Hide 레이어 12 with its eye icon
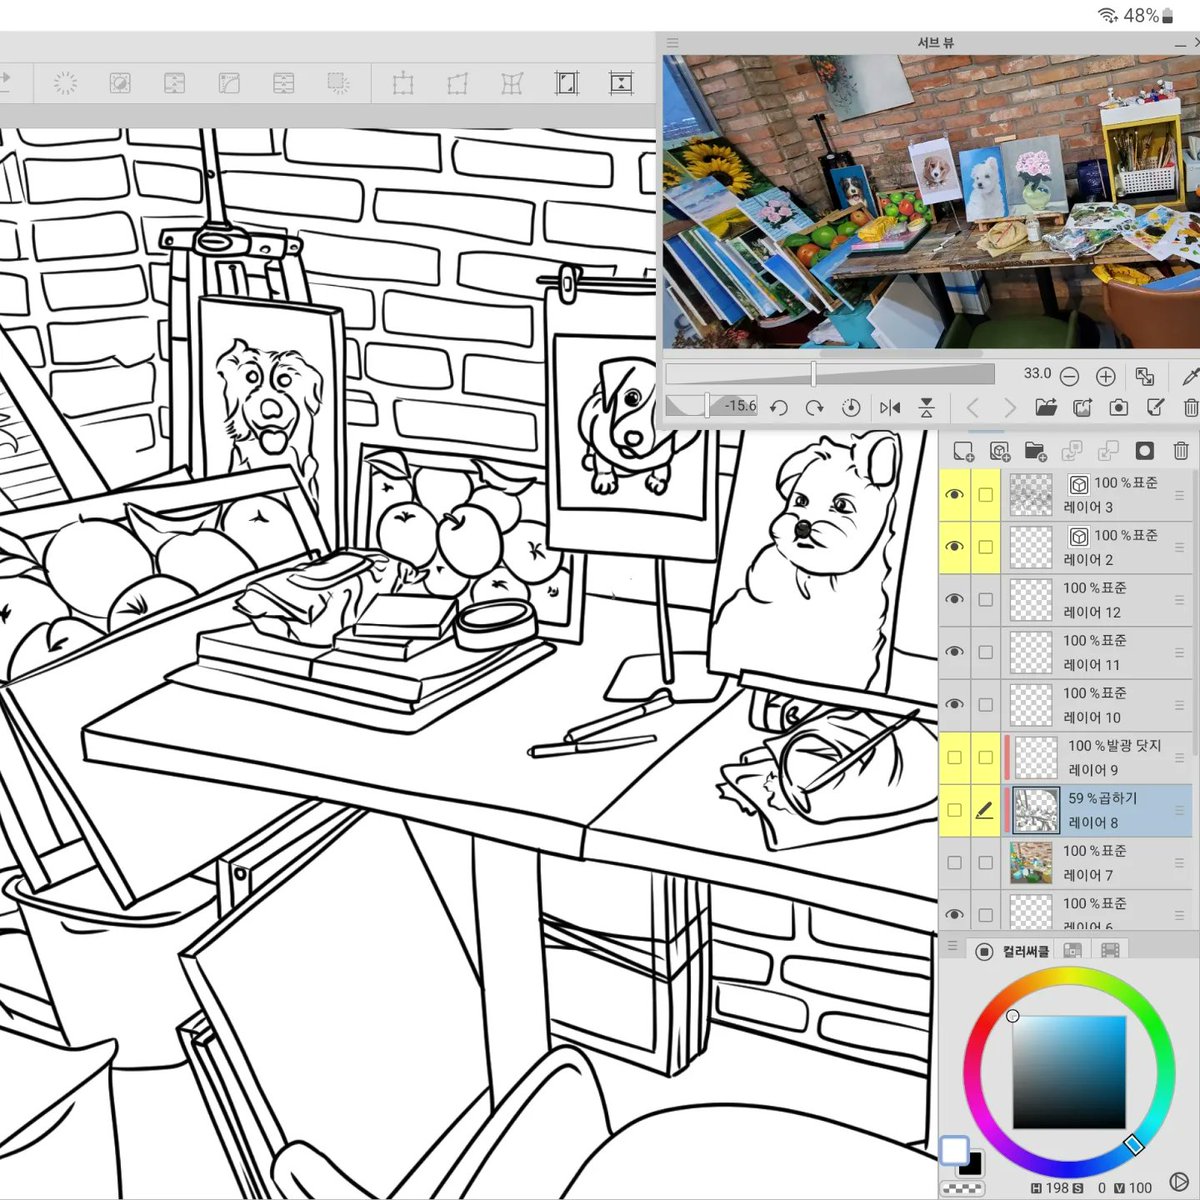The height and width of the screenshot is (1200, 1200). coord(954,599)
